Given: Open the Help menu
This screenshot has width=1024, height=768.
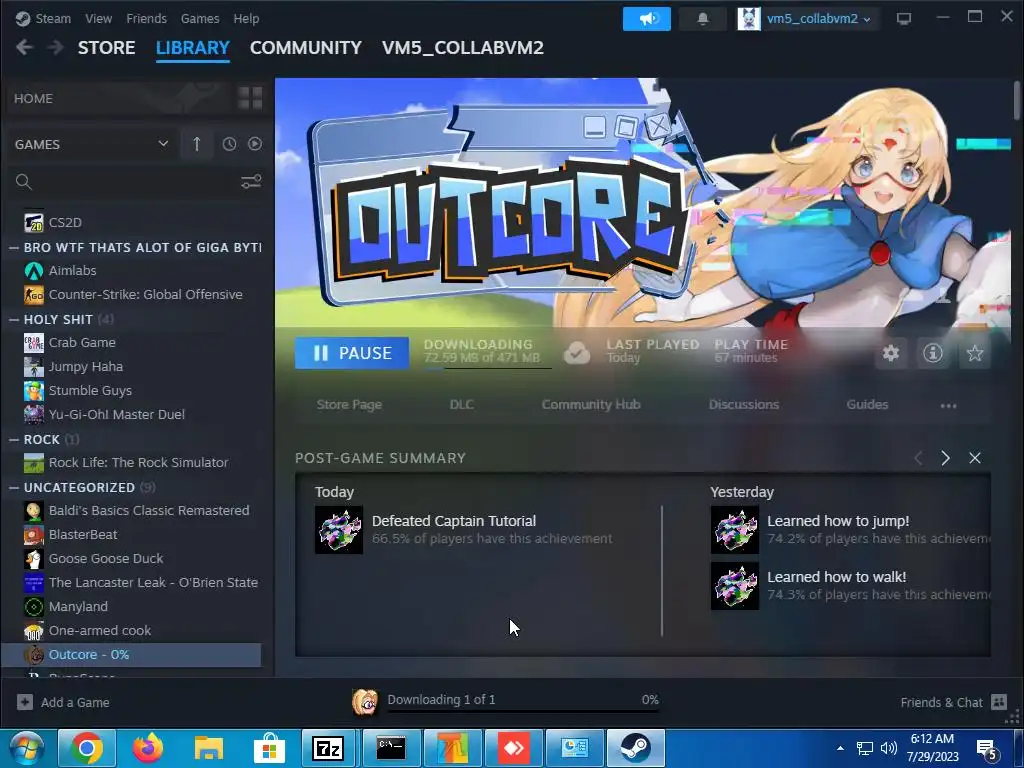Looking at the screenshot, I should point(246,18).
